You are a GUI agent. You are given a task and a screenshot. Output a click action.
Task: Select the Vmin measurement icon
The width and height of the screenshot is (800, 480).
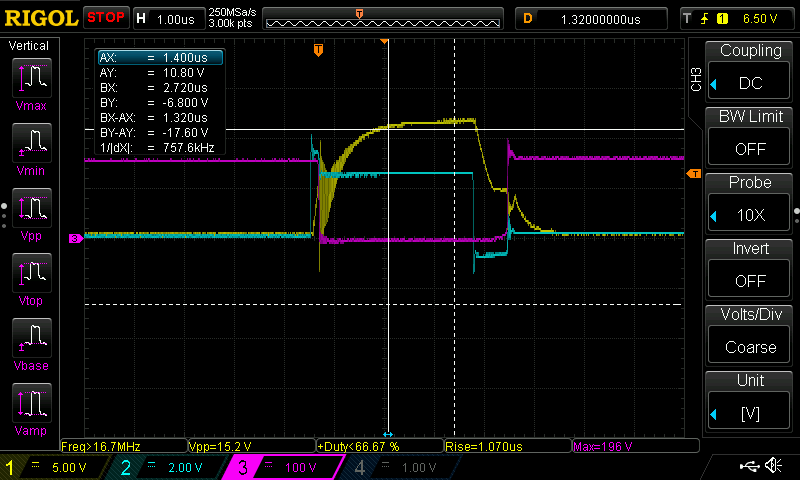32,143
